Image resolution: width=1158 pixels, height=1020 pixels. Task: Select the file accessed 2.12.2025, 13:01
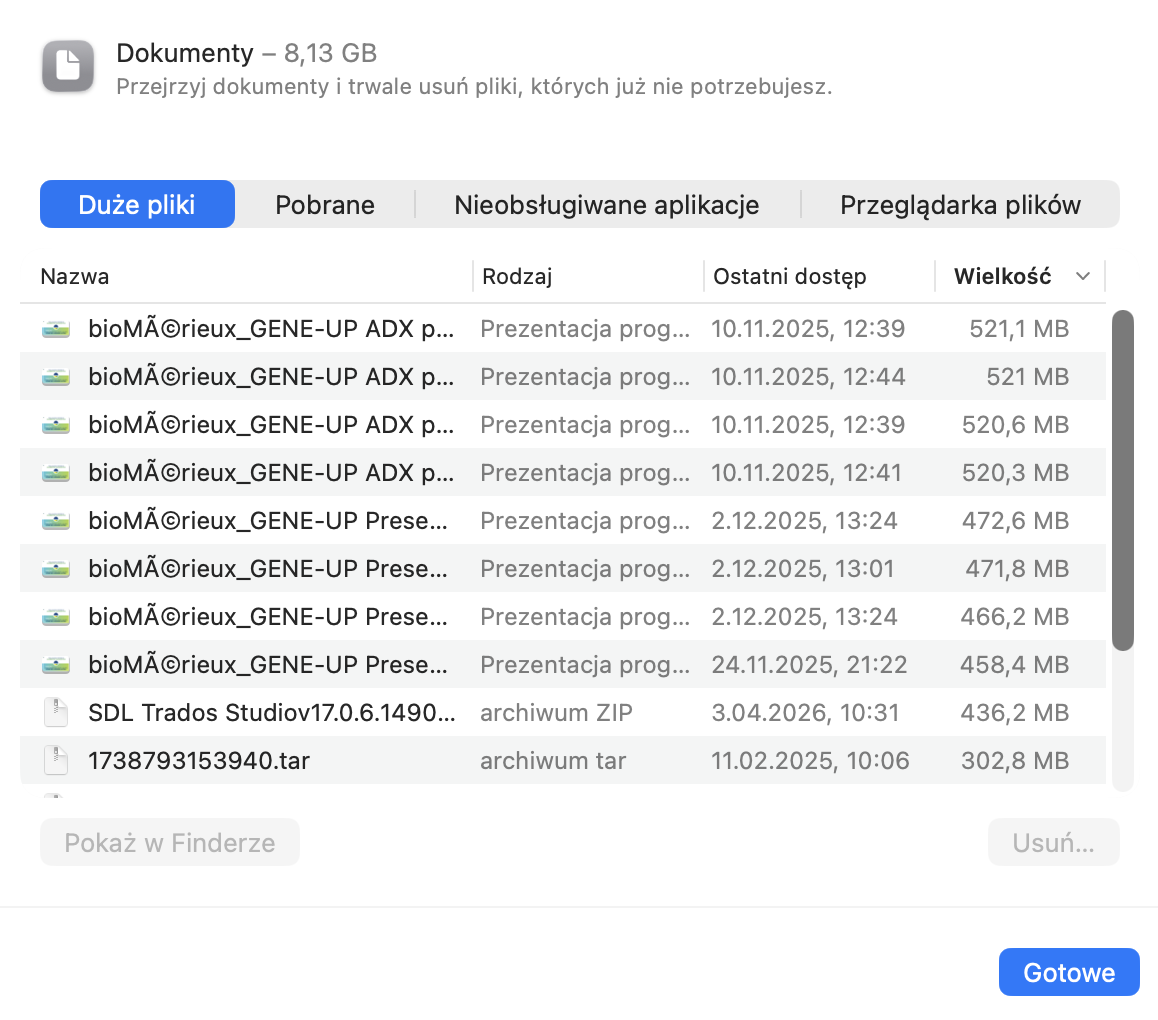563,569
